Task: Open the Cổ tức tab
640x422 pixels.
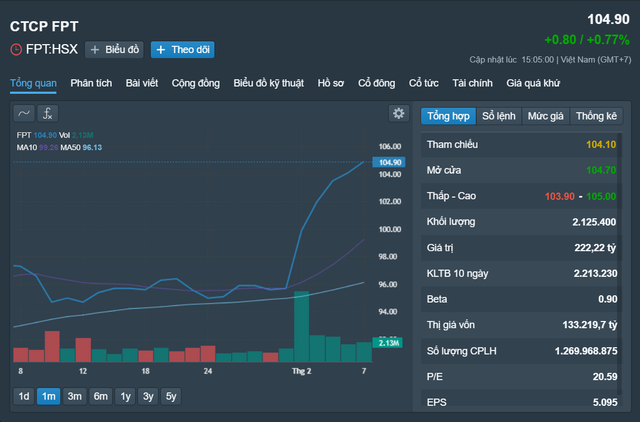Action: coord(425,82)
